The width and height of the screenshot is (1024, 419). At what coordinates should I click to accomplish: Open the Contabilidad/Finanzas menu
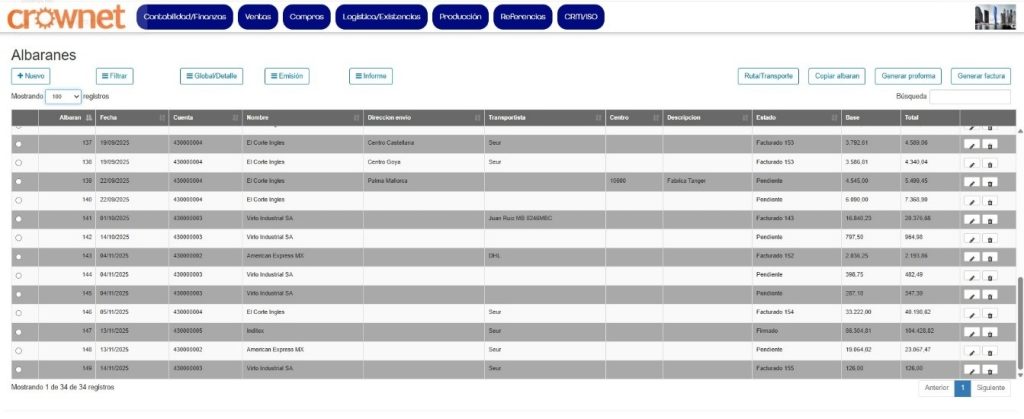184,18
